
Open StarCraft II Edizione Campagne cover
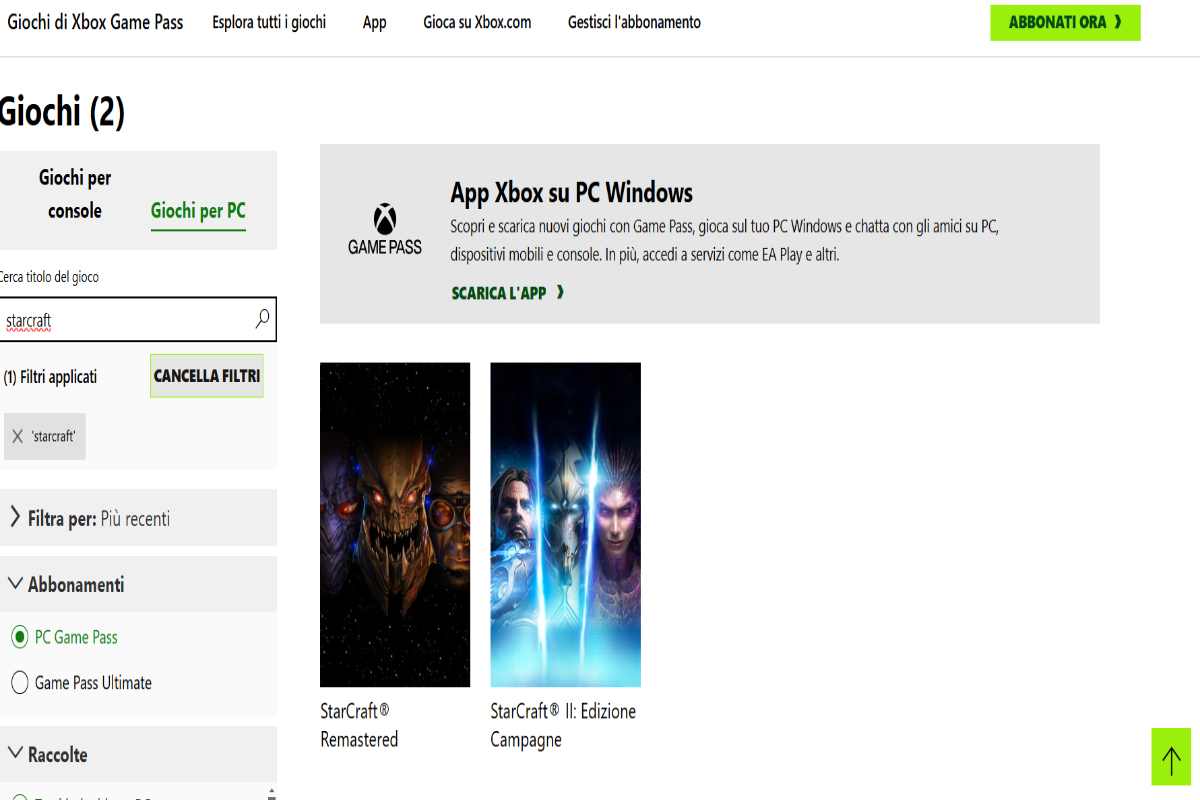(565, 524)
